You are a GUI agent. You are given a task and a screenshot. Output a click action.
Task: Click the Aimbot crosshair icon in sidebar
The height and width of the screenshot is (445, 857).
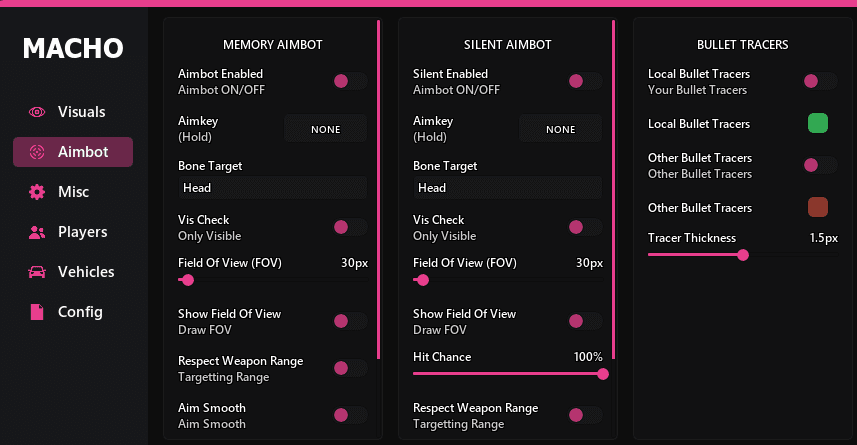37,152
